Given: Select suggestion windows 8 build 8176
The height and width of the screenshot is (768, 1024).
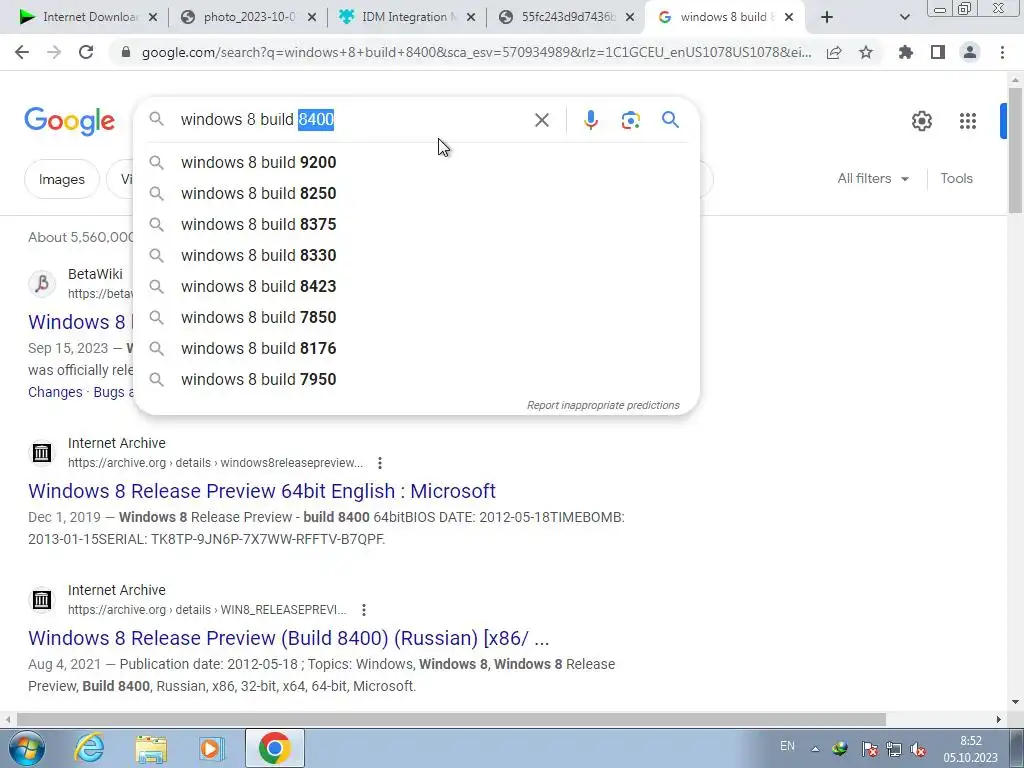Looking at the screenshot, I should 417,348.
